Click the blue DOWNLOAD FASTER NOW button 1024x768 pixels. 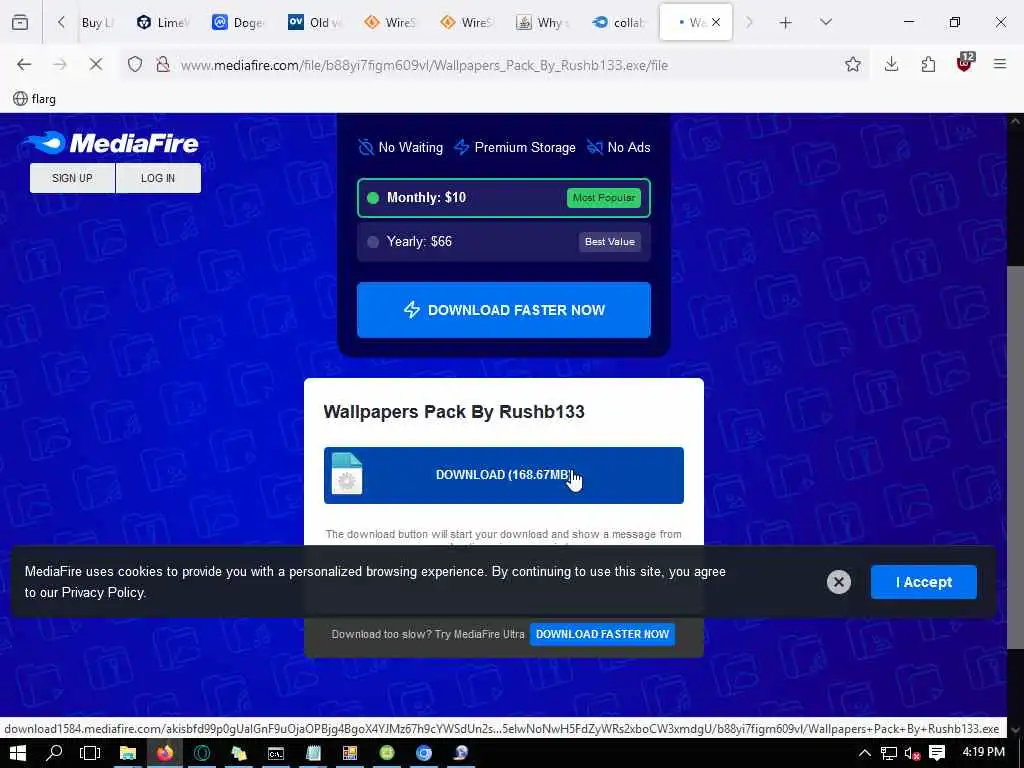pos(504,310)
